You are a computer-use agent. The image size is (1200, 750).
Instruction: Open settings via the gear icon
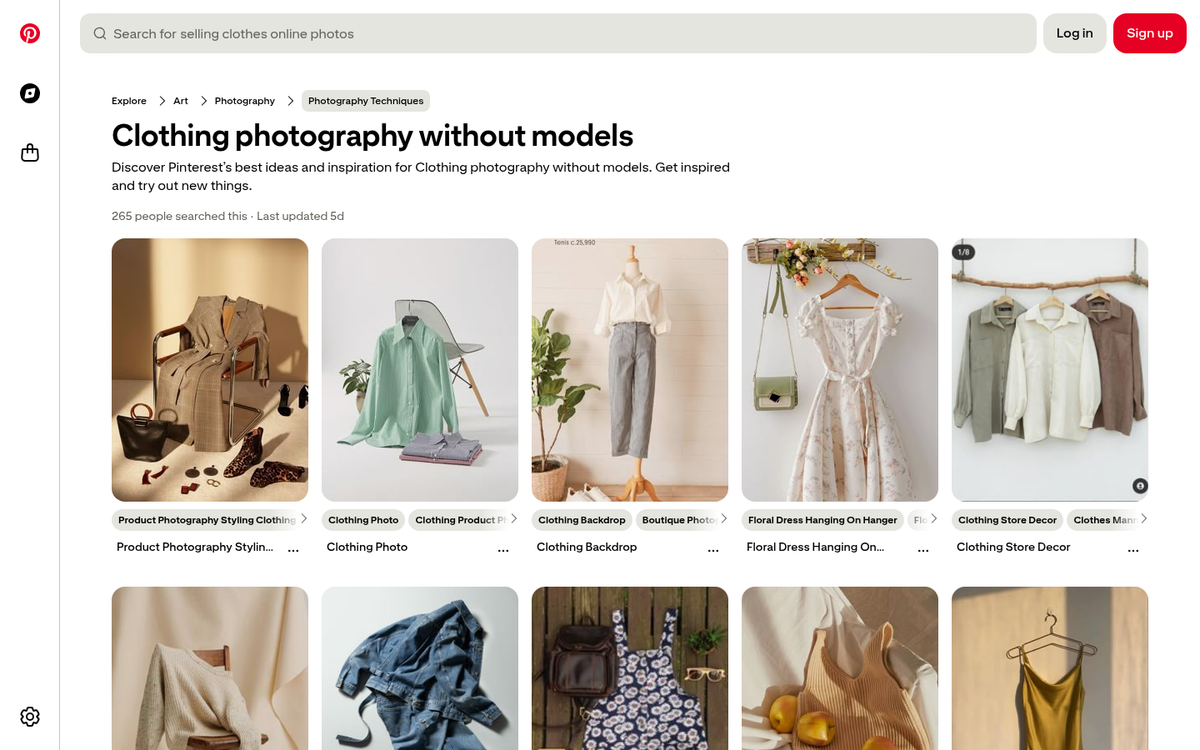29,716
